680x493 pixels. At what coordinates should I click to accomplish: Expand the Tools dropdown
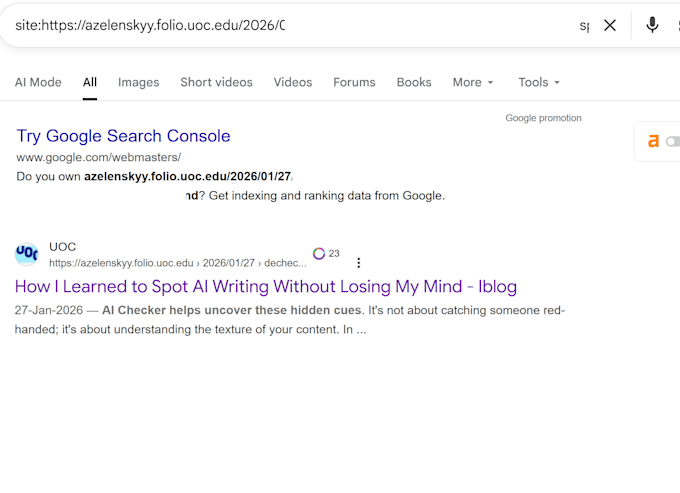point(539,82)
